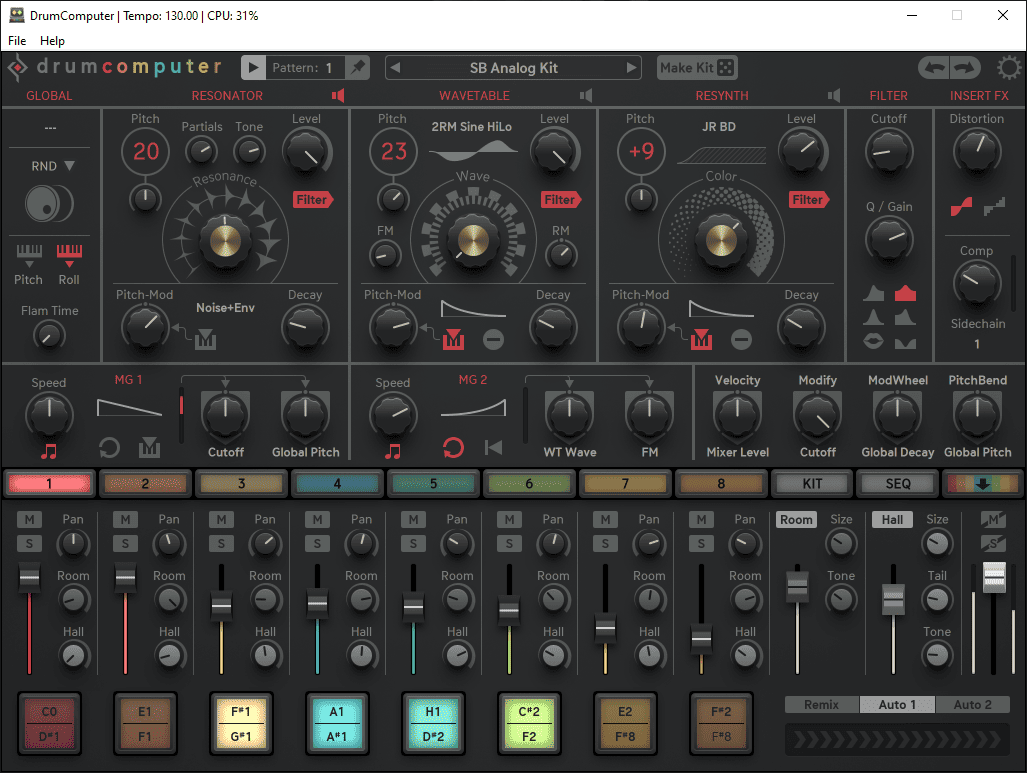Viewport: 1027px width, 773px height.
Task: Open MG 1 Cutoff target dropdown
Action: pos(225,452)
